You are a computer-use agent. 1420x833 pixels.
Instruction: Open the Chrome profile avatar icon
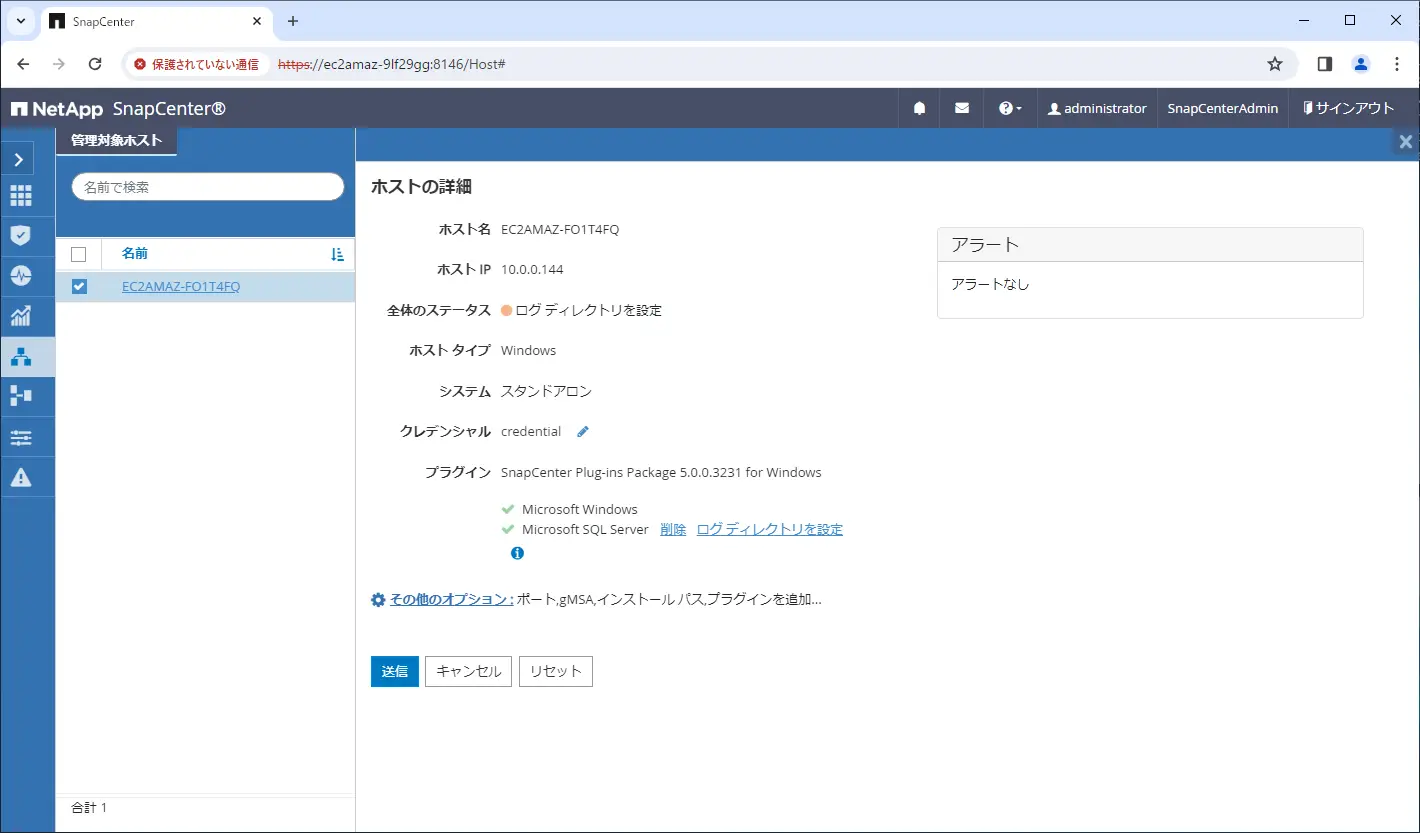pyautogui.click(x=1361, y=64)
